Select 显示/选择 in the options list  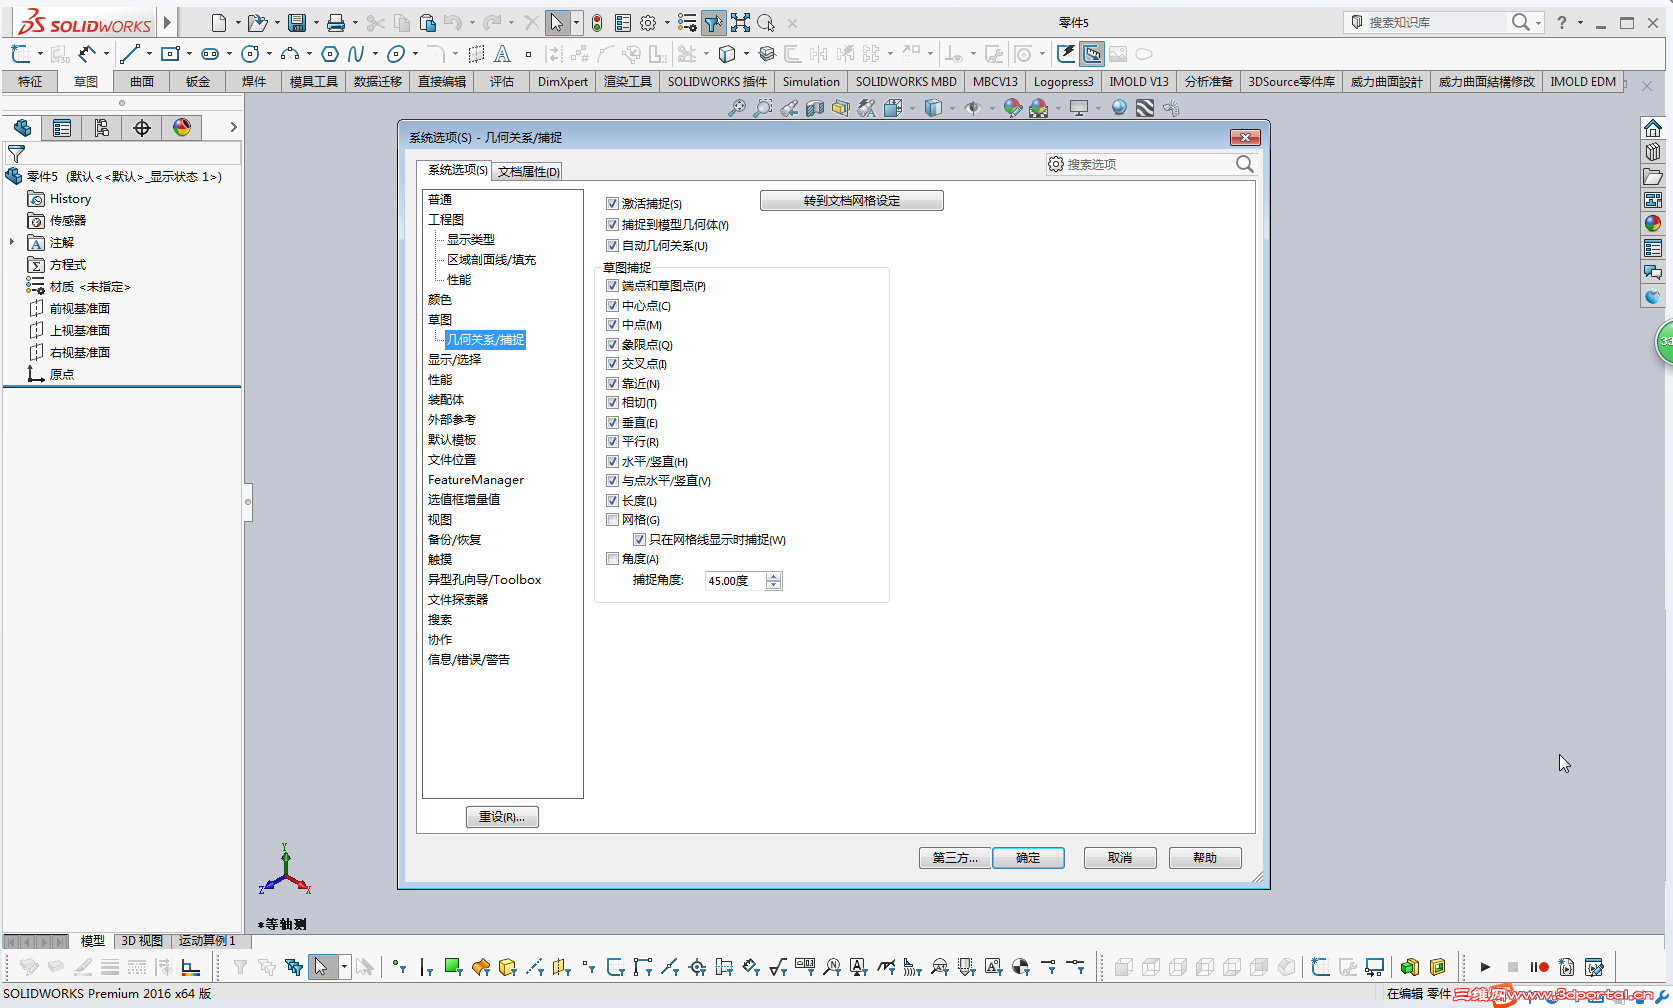point(454,360)
